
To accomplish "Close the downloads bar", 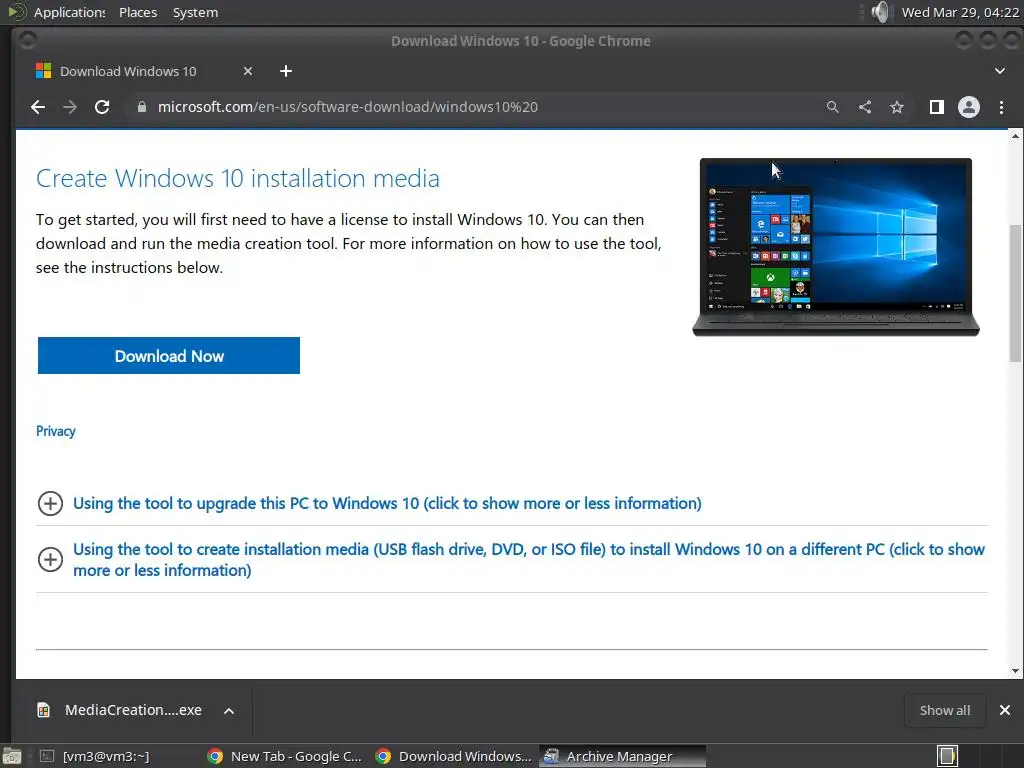I will [x=1005, y=710].
